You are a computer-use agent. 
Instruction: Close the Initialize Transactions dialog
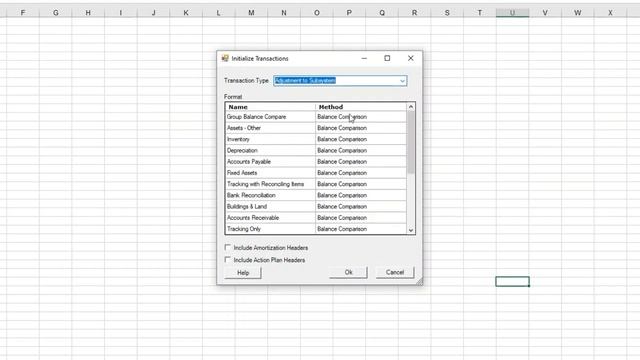click(411, 58)
